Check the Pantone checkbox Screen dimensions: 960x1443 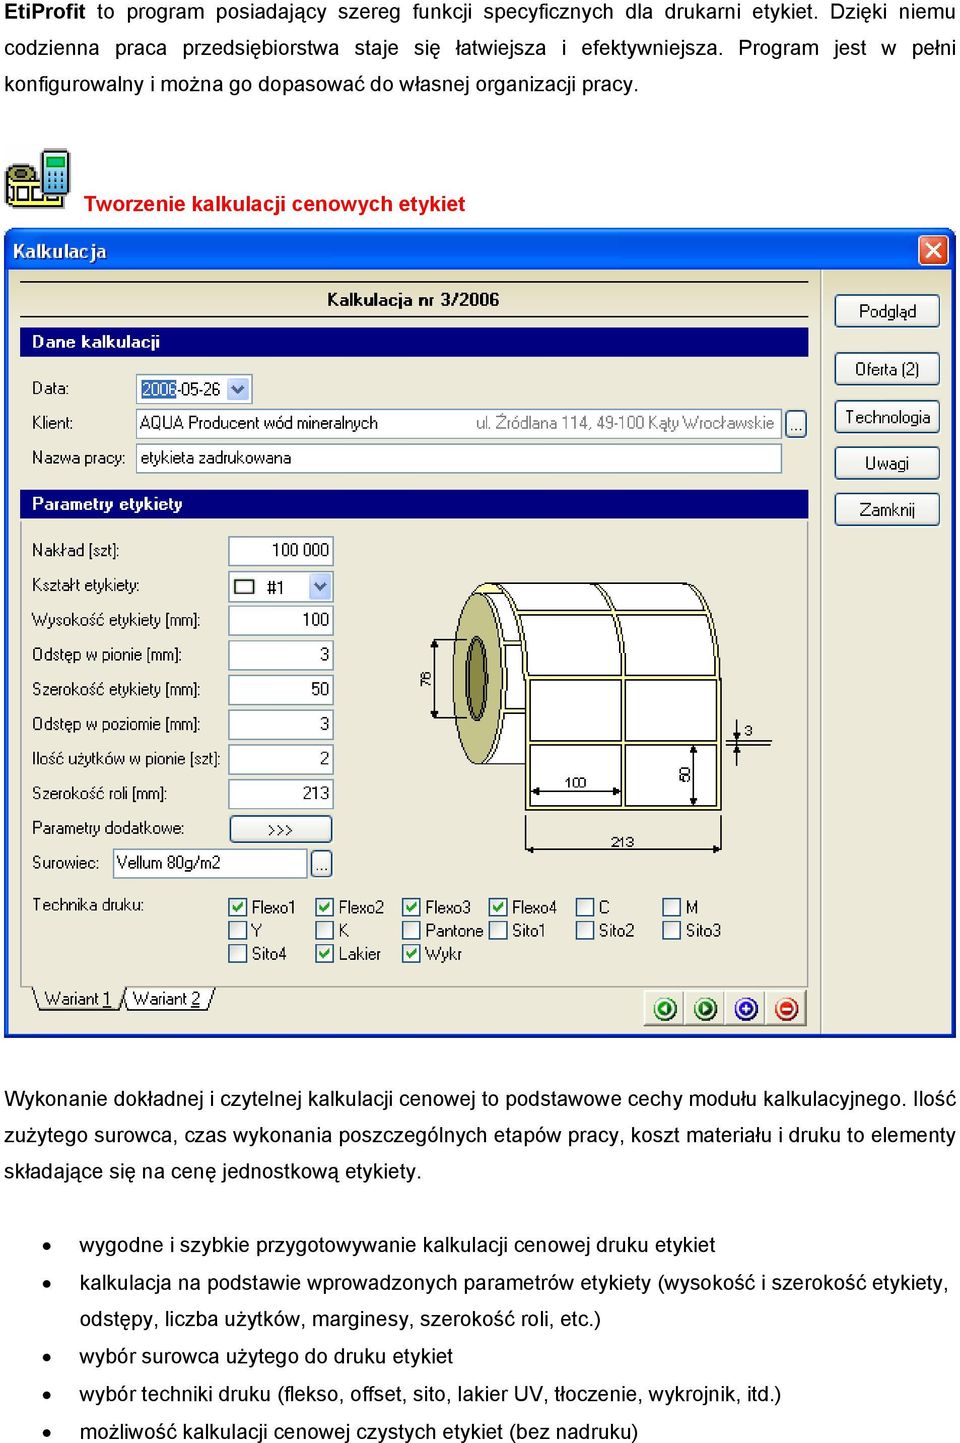pos(411,930)
